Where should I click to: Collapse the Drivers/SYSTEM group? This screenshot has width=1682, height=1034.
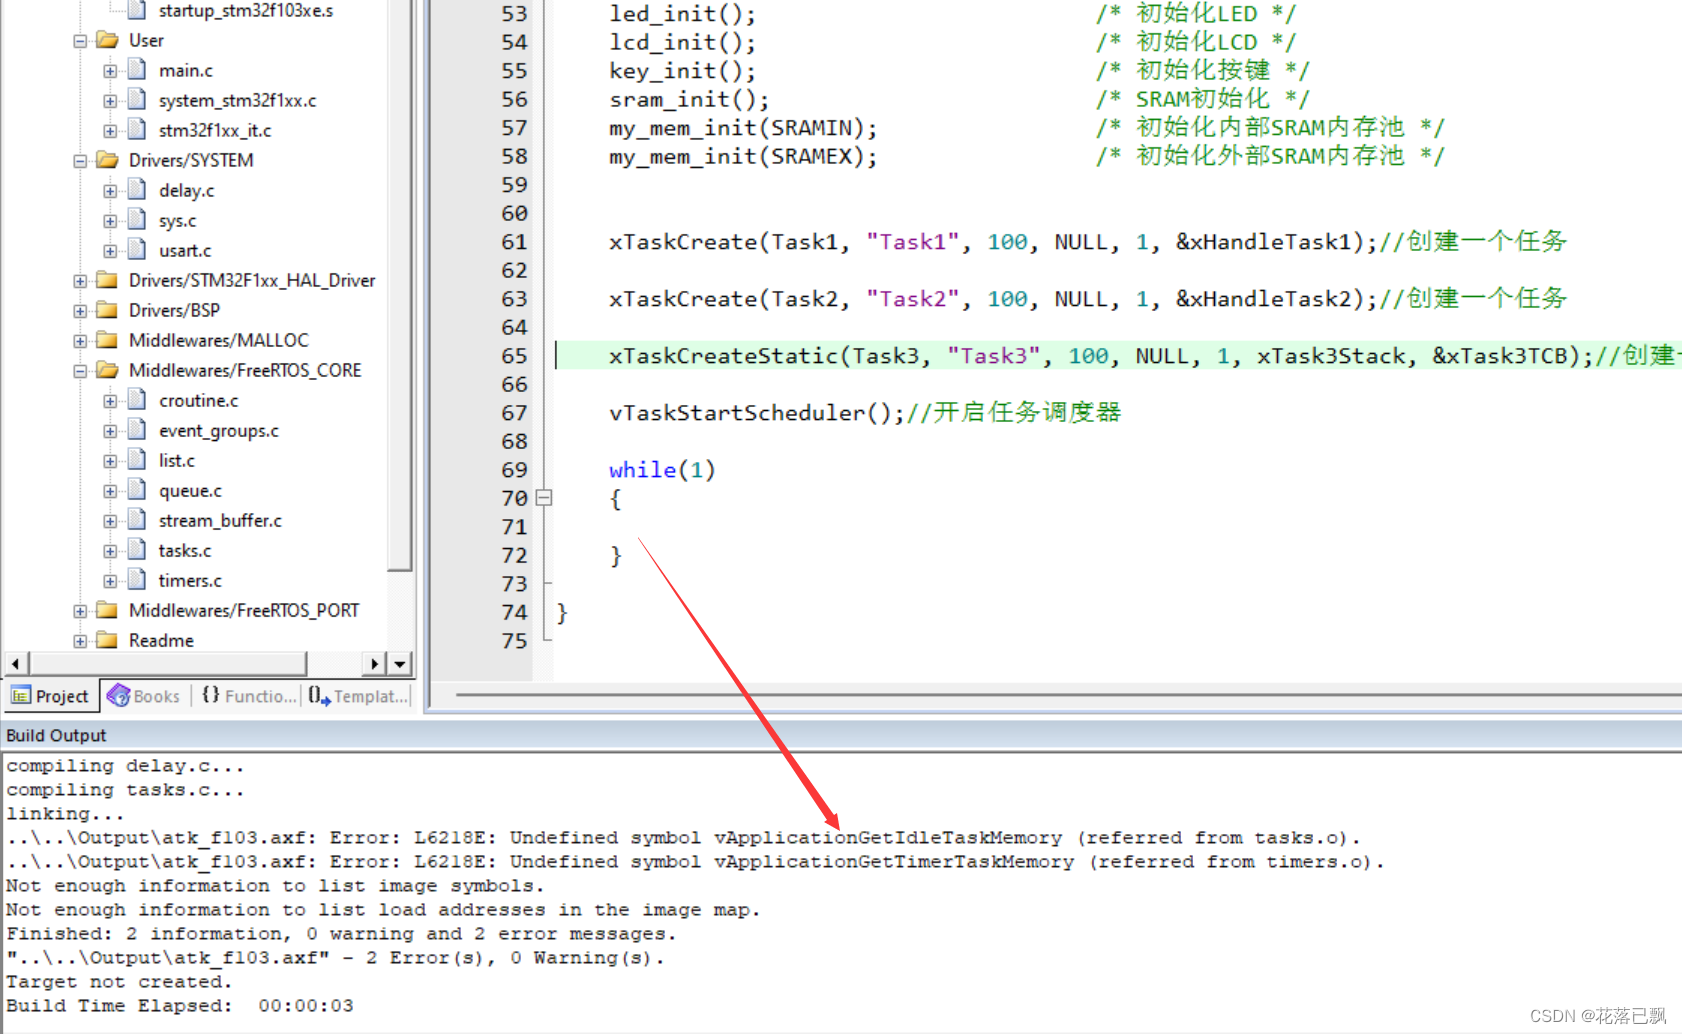[80, 161]
